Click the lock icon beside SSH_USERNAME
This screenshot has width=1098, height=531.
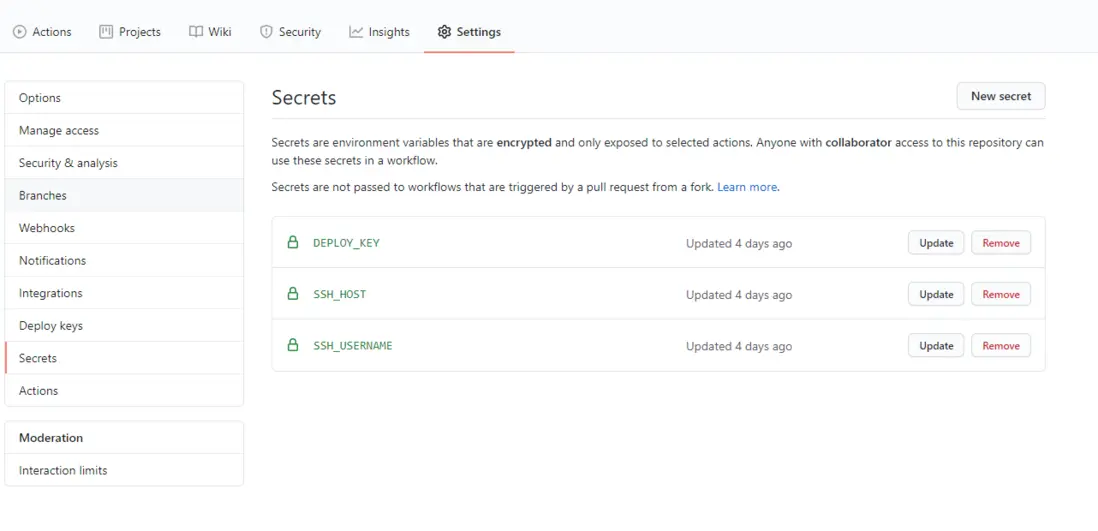point(293,345)
